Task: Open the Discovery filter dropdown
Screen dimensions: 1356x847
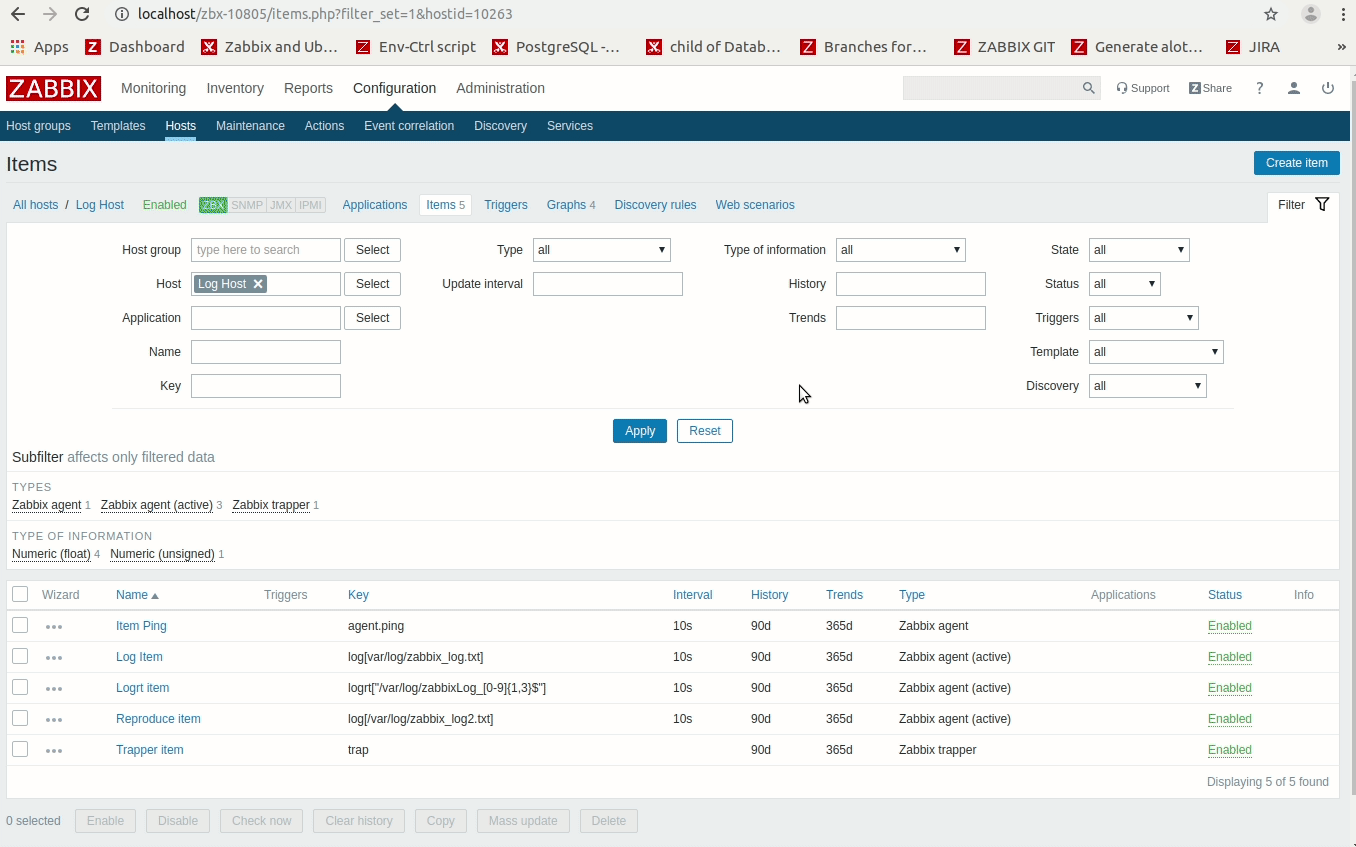Action: (x=1148, y=386)
